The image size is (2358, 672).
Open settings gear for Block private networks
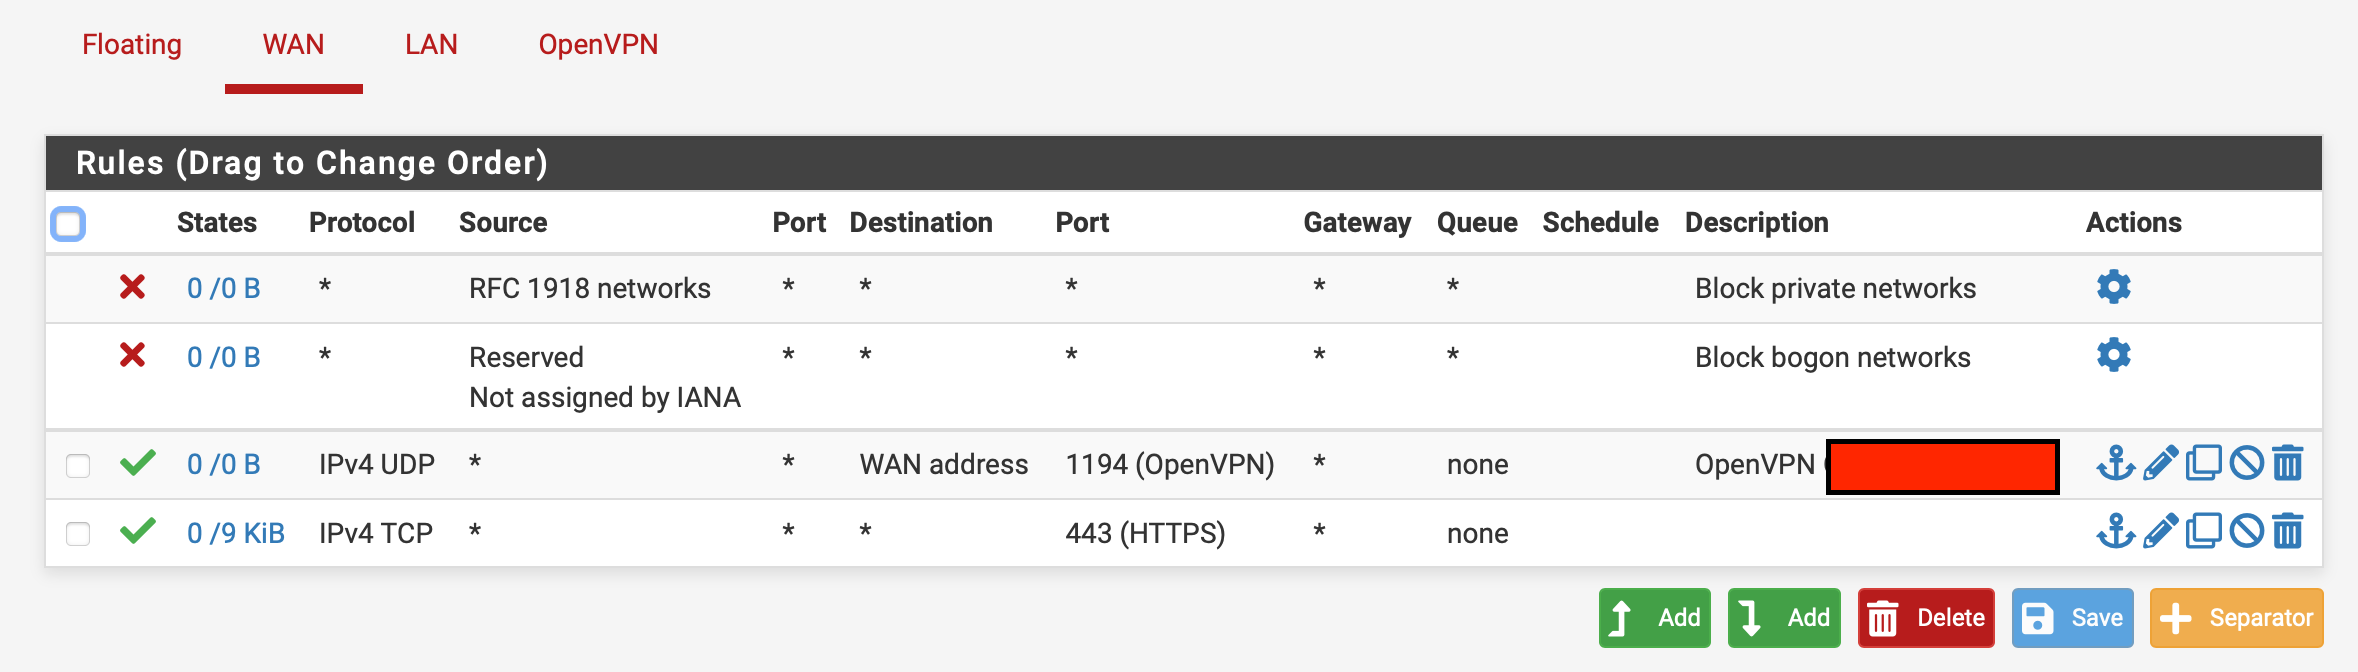click(x=2113, y=288)
